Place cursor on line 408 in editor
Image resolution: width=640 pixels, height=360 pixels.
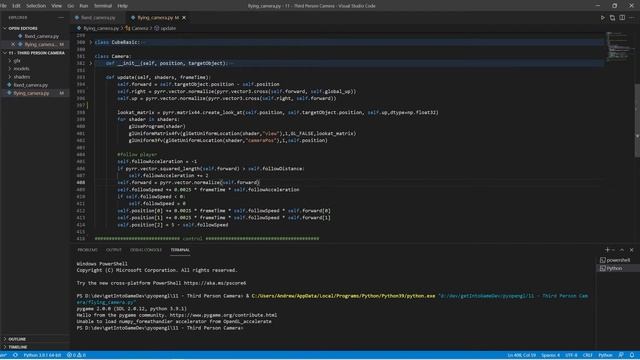coord(188,182)
